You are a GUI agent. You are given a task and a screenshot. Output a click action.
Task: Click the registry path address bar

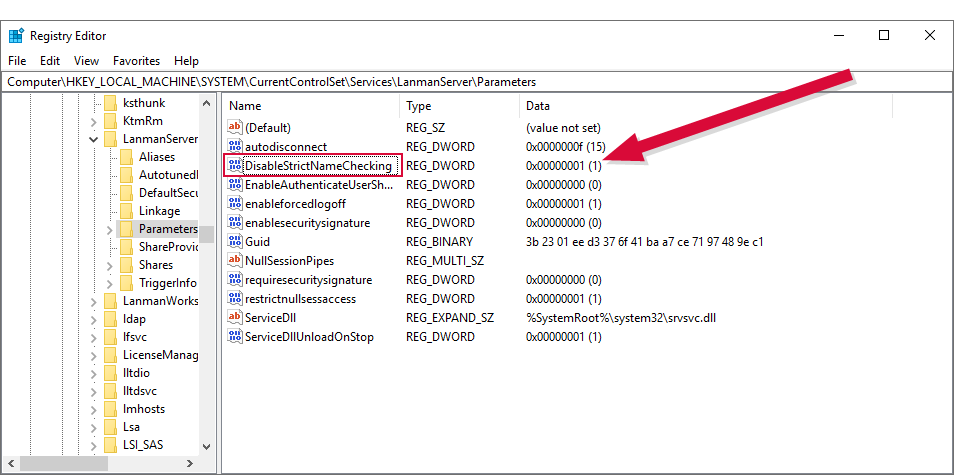point(477,81)
